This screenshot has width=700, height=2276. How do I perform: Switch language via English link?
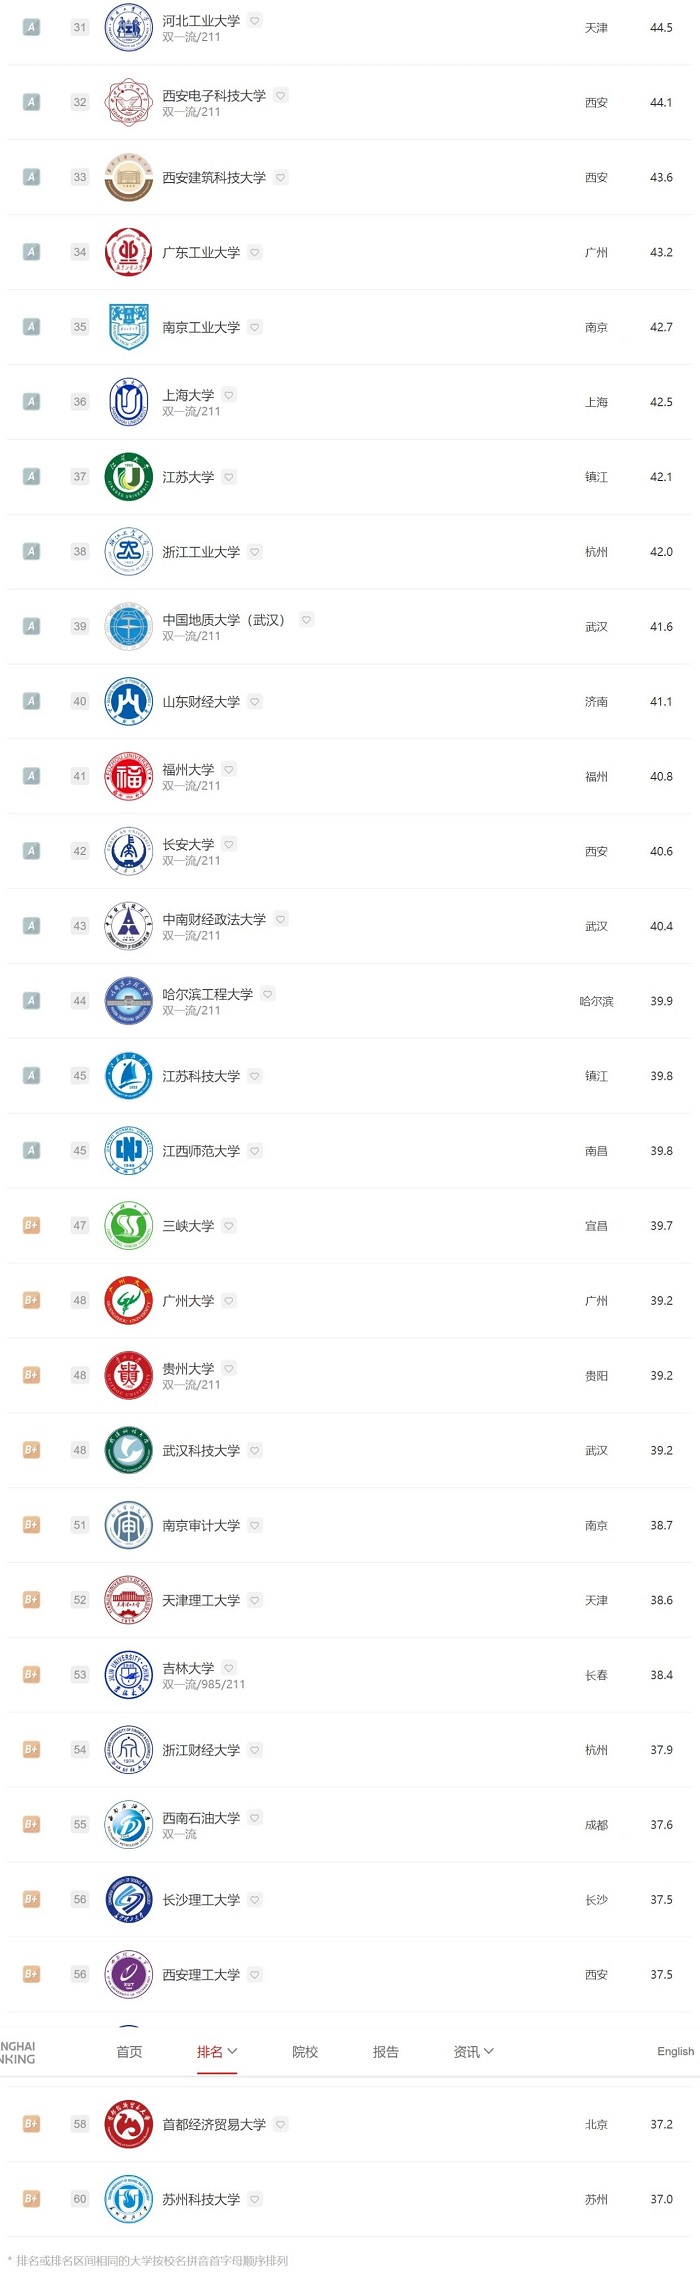coord(675,2052)
